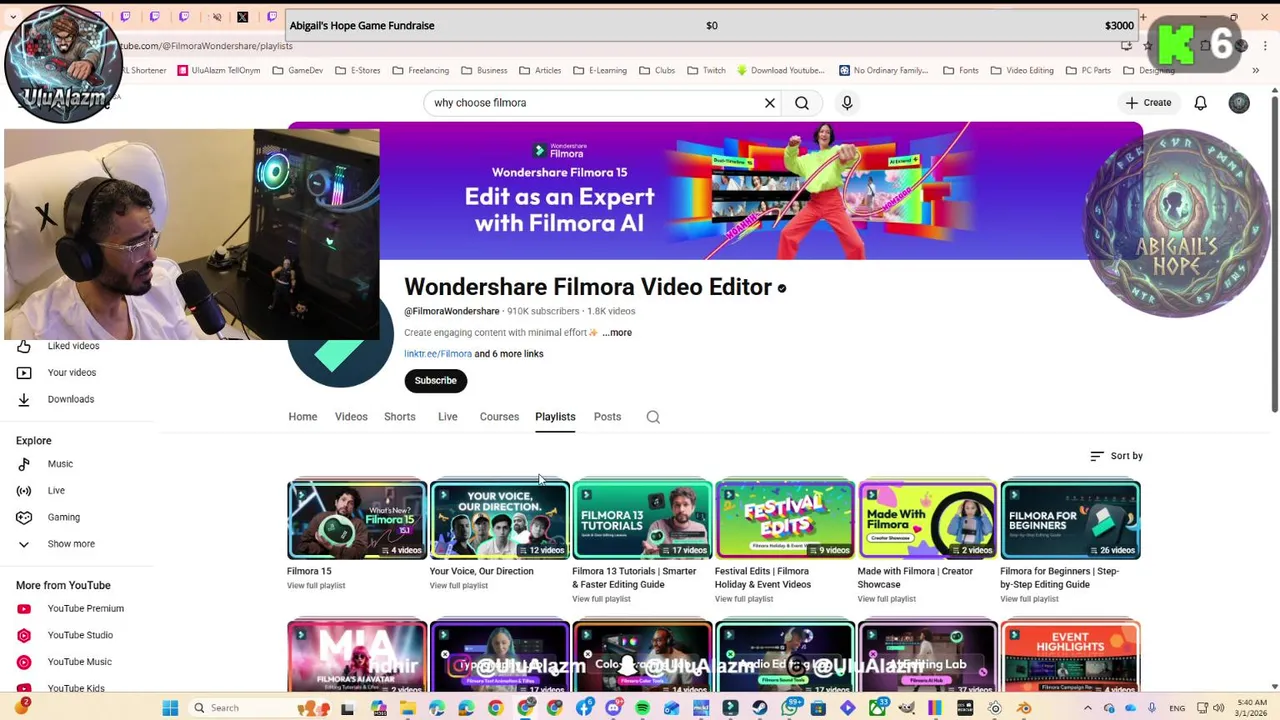Open the PC Parts bookmarks folder
Screen dimensions: 1280x720
click(x=1088, y=71)
